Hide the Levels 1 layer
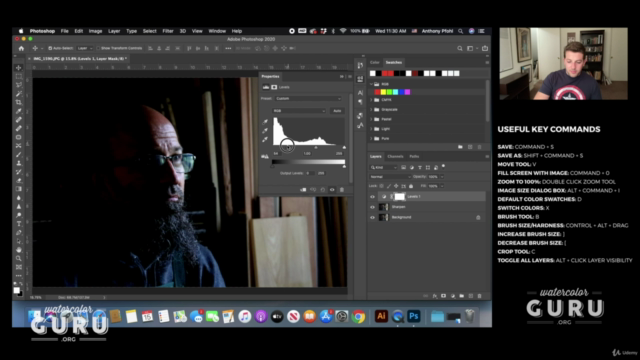This screenshot has height=360, width=640. [372, 197]
